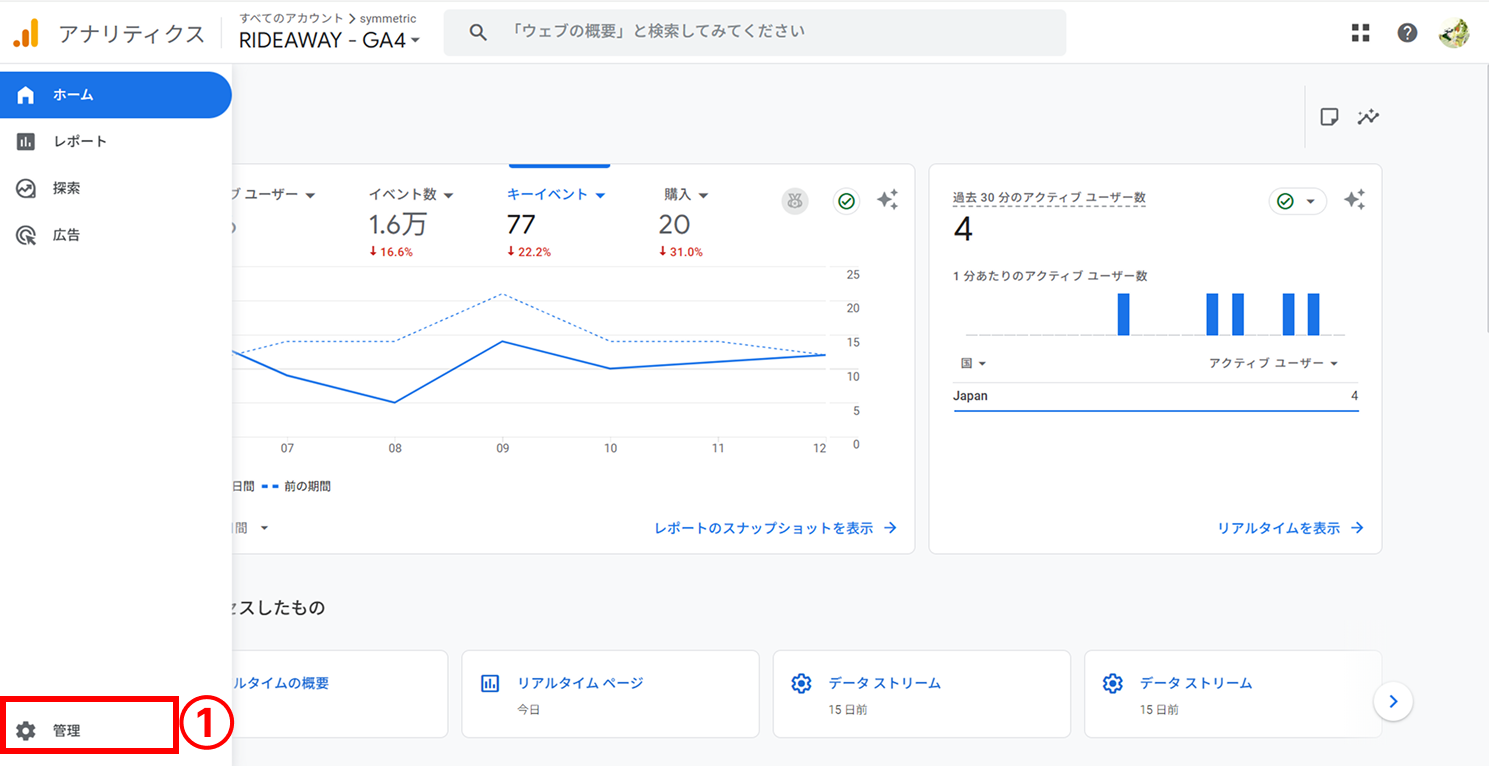
Task: Open the user account avatar
Action: (x=1454, y=33)
